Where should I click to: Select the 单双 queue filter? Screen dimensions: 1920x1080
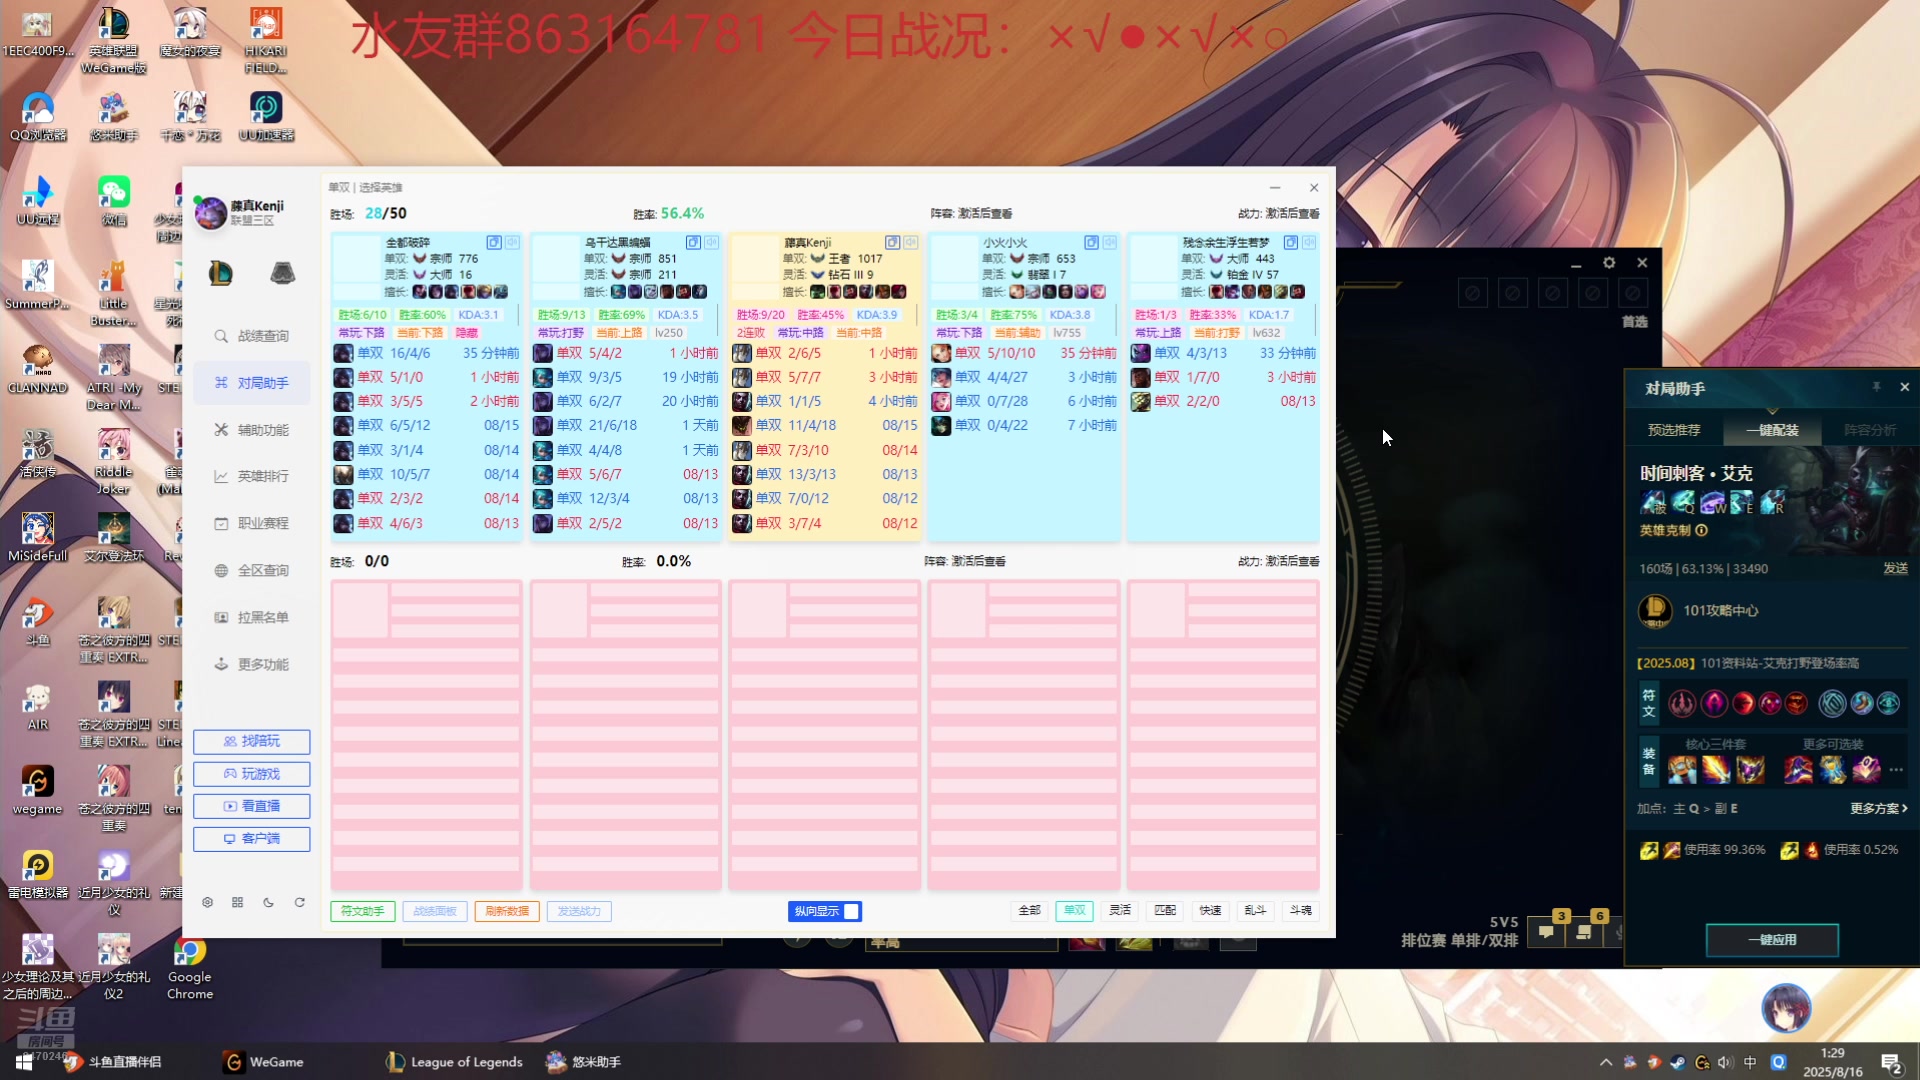point(1075,911)
